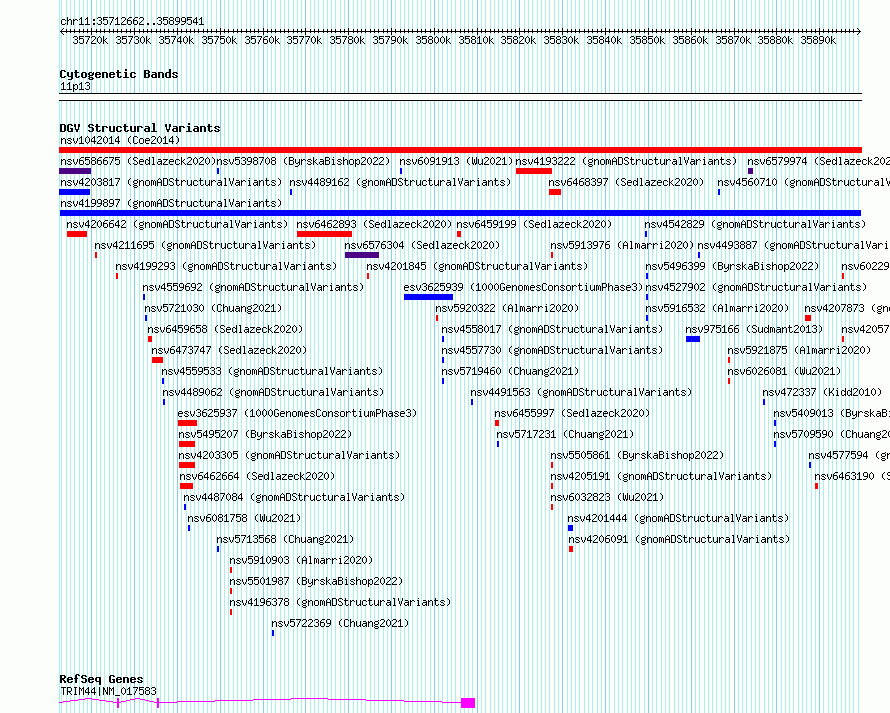The width and height of the screenshot is (890, 713).
Task: Click nsv4487084 (gnomADStructuralVariants) label
Action: [x=294, y=497]
